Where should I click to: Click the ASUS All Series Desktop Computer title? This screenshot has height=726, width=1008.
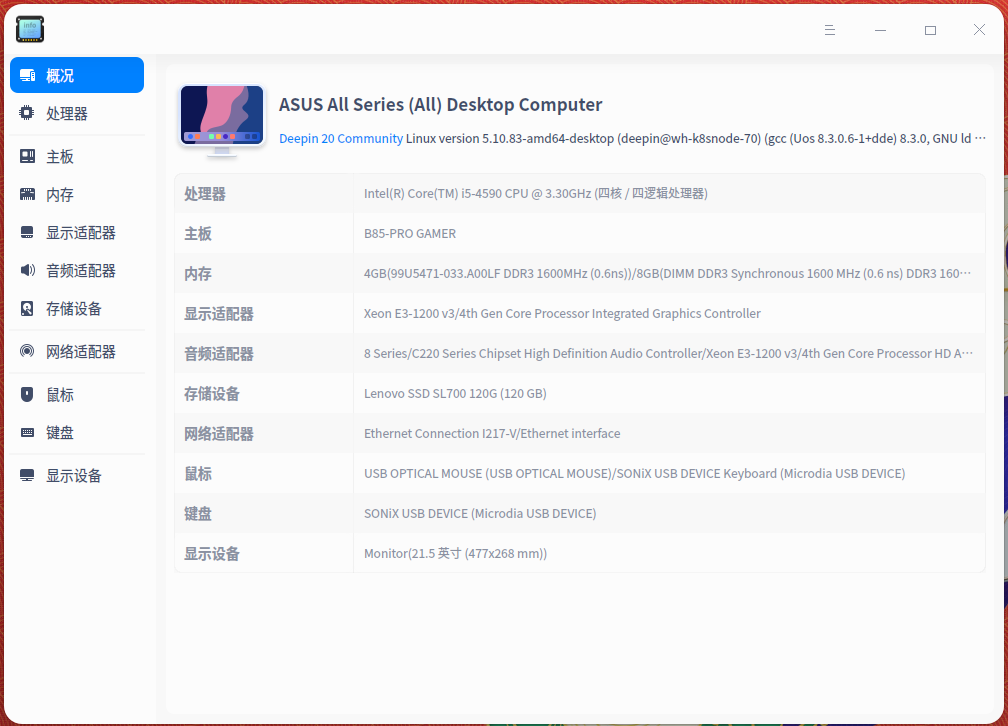click(440, 104)
